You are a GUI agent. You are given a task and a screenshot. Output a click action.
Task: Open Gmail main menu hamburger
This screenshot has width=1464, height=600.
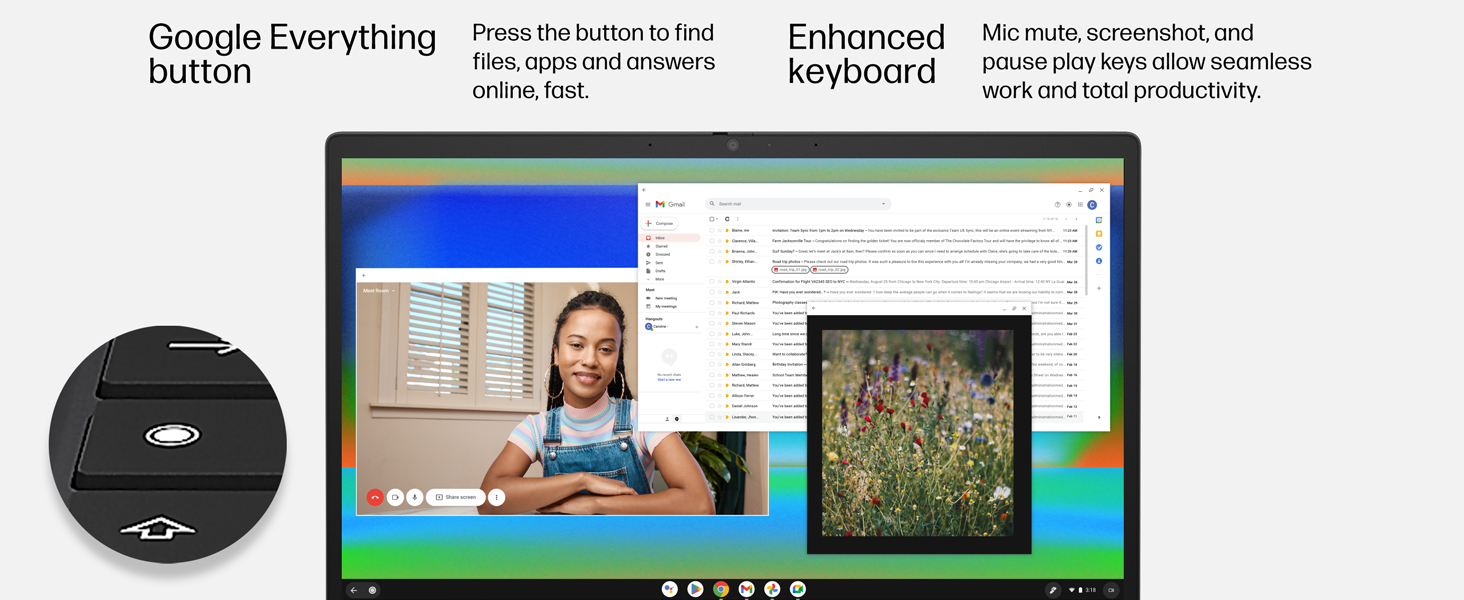click(647, 204)
